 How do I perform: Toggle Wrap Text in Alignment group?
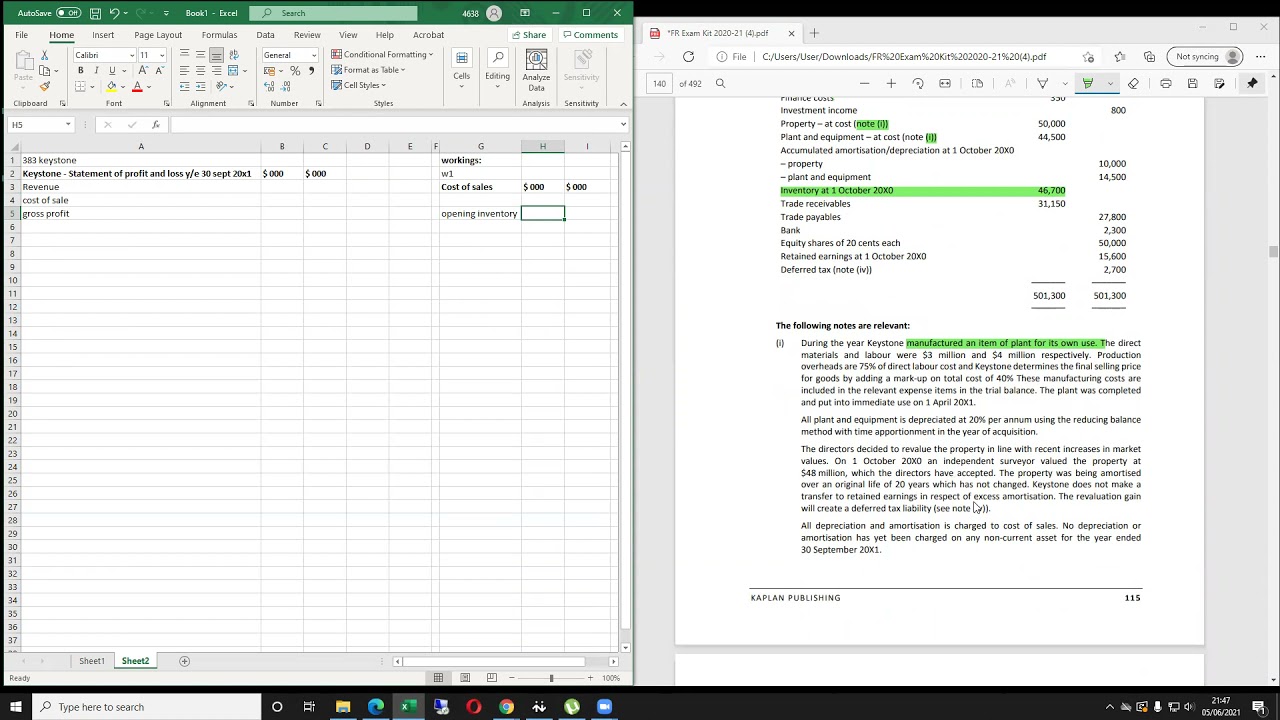coord(234,54)
